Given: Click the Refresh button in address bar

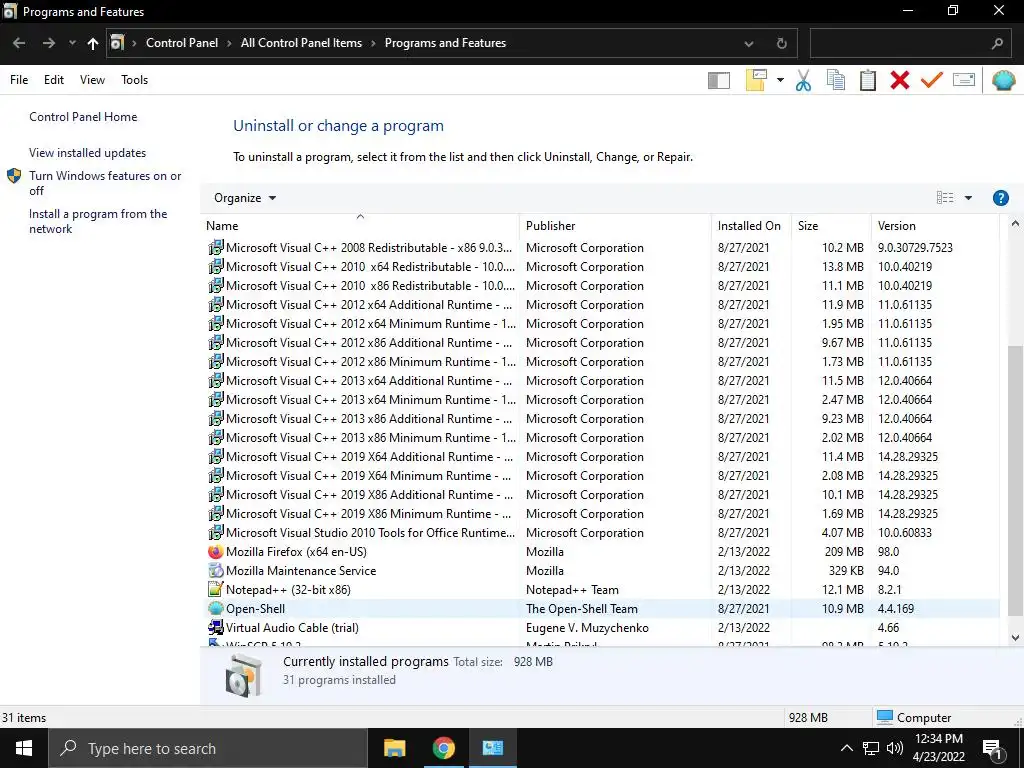Looking at the screenshot, I should pyautogui.click(x=781, y=44).
